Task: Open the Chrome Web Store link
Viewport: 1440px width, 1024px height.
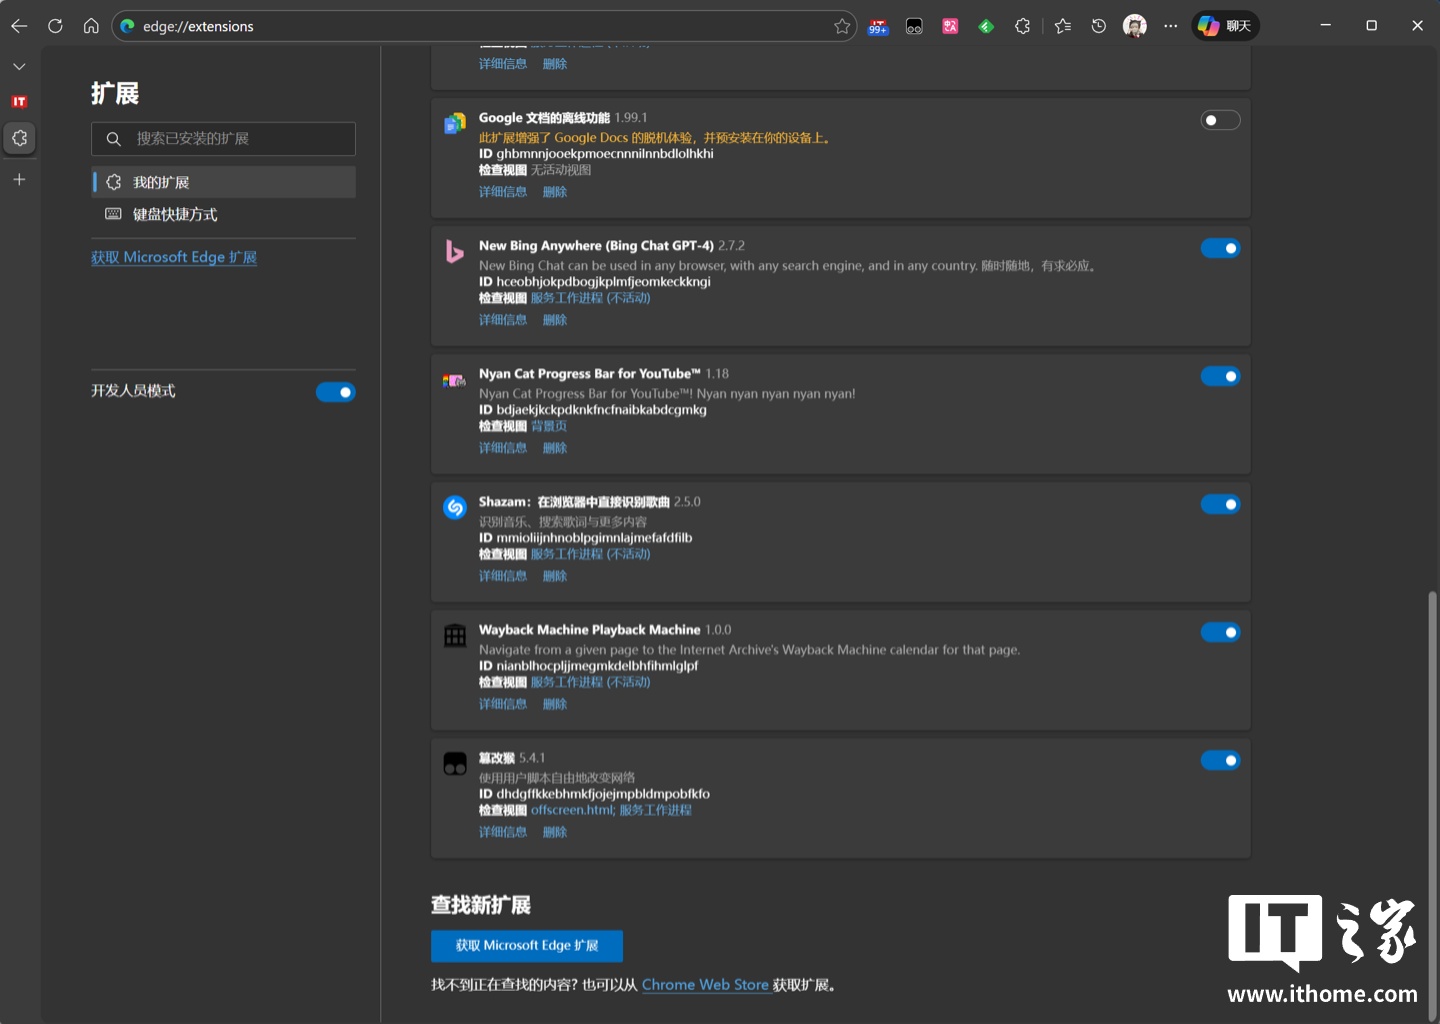Action: click(x=705, y=985)
